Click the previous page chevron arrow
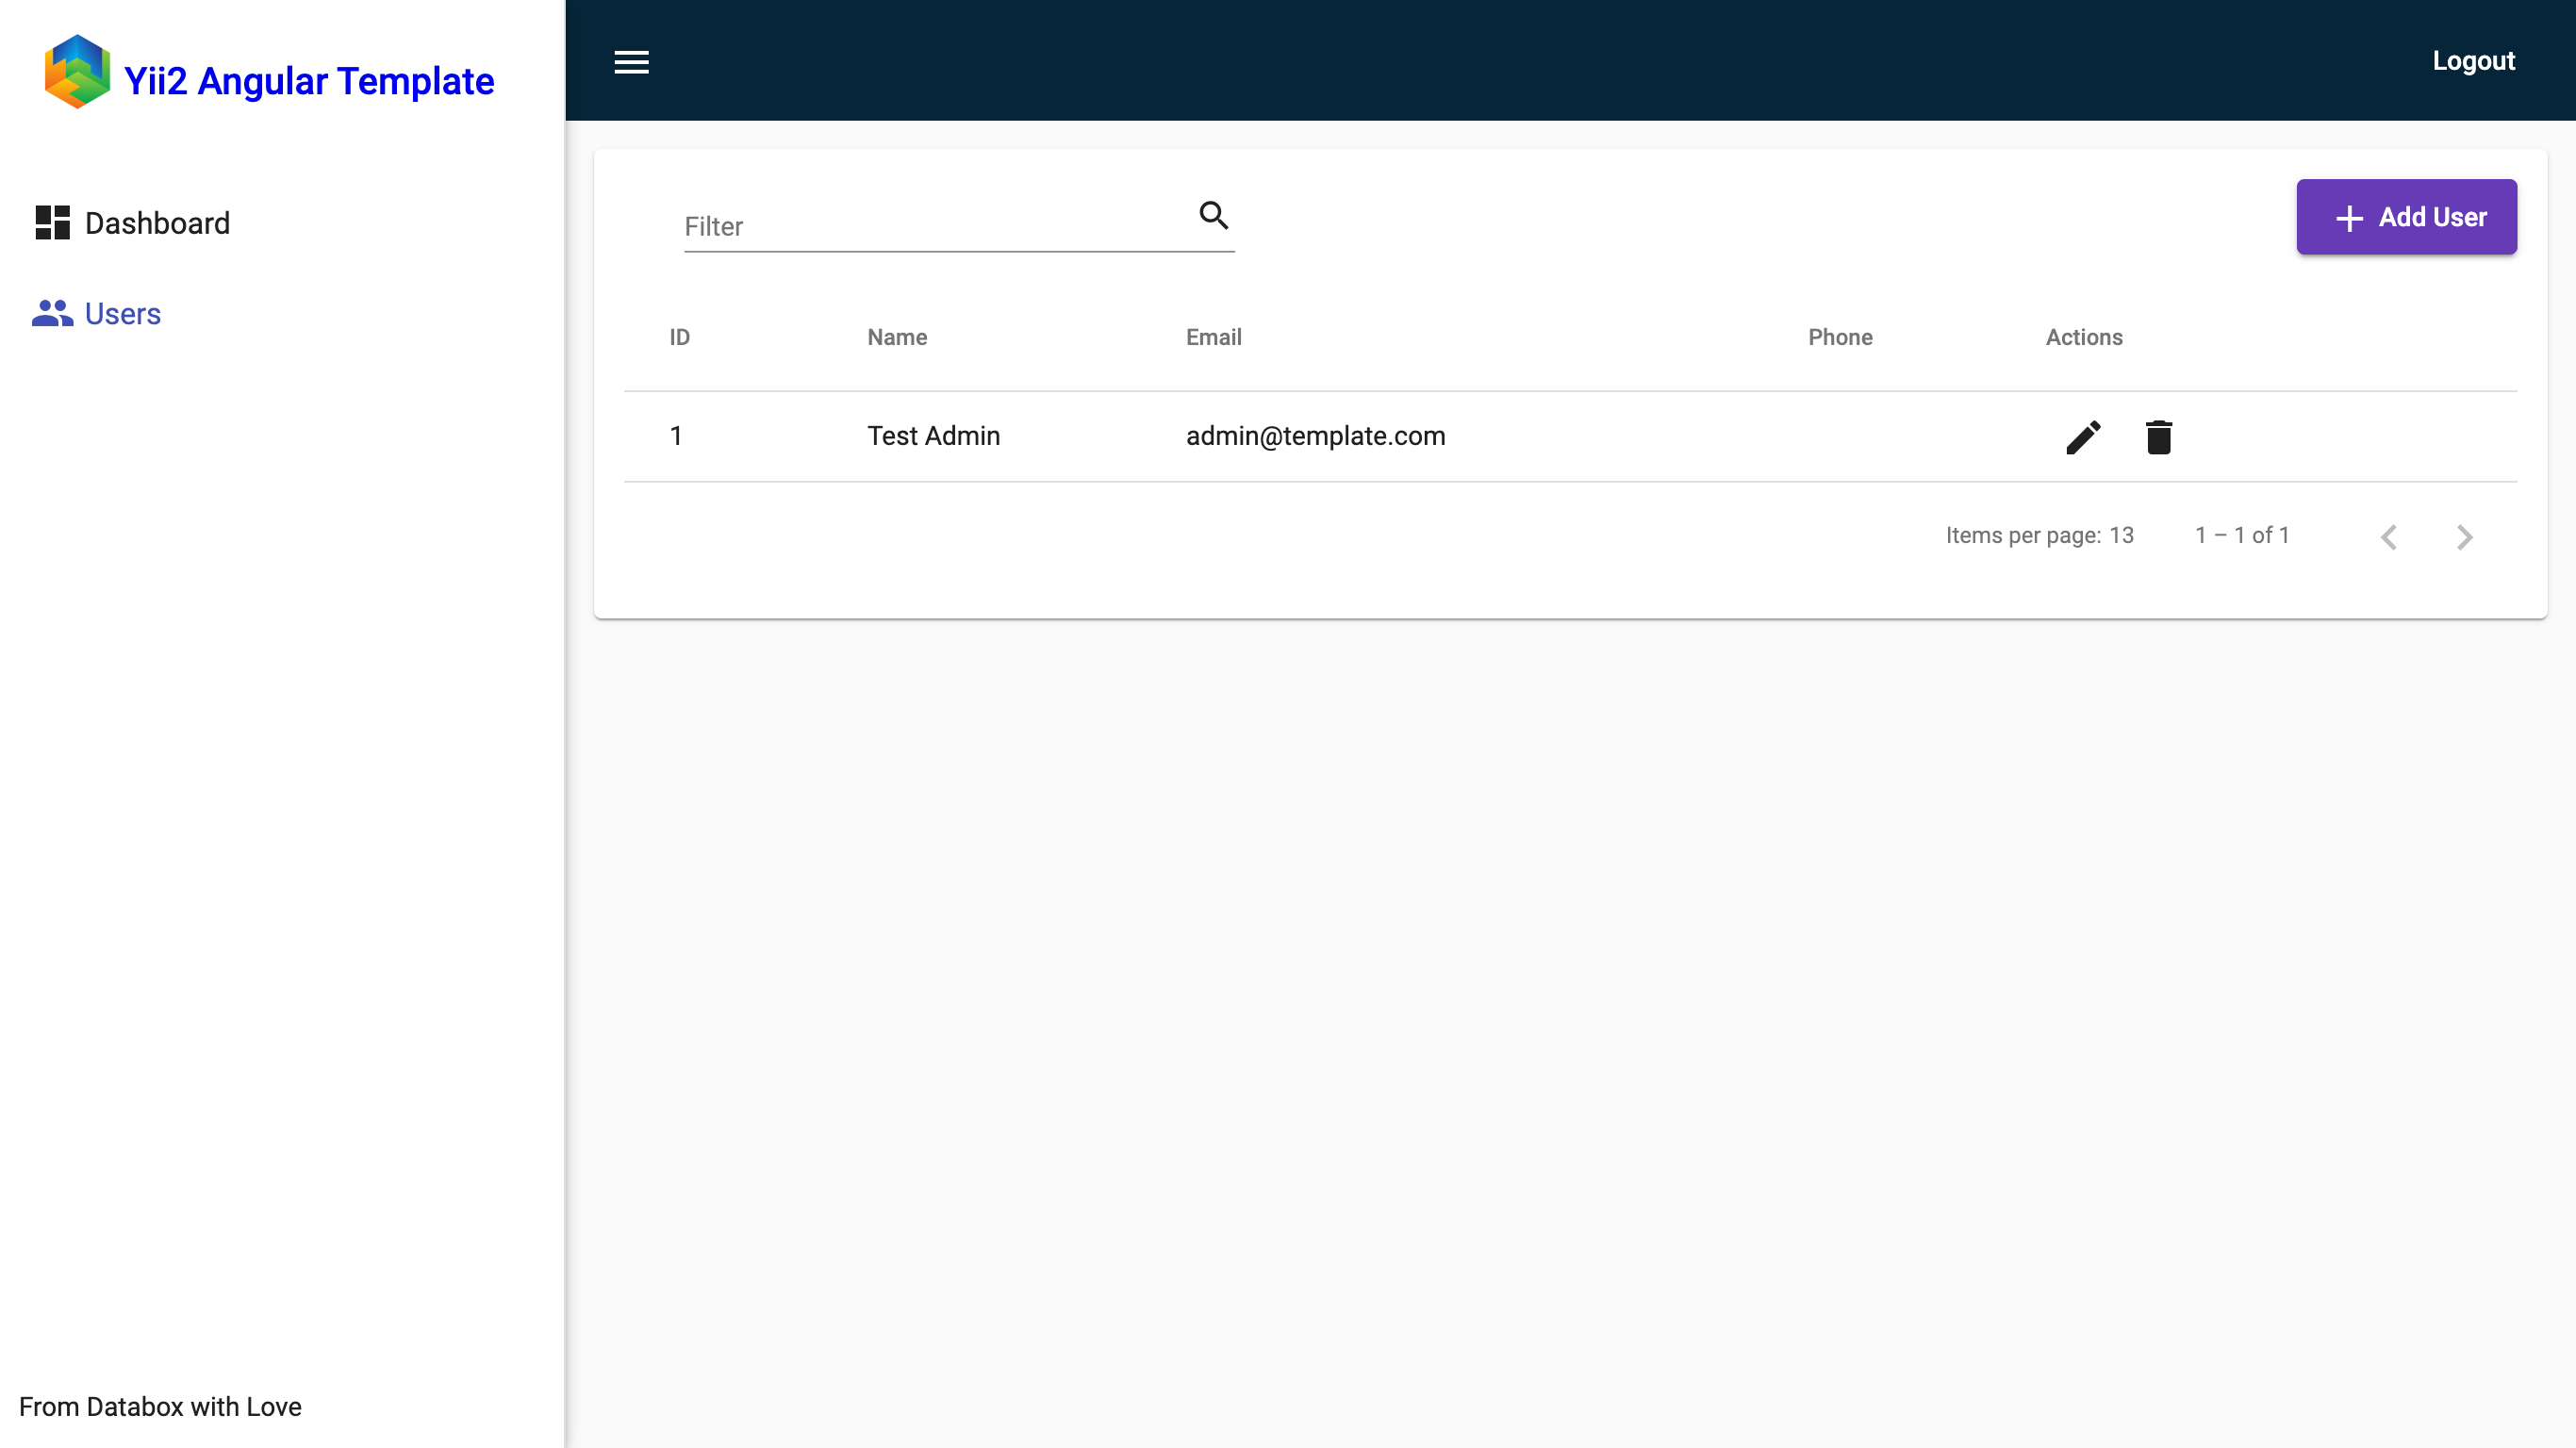The image size is (2576, 1448). [2390, 535]
